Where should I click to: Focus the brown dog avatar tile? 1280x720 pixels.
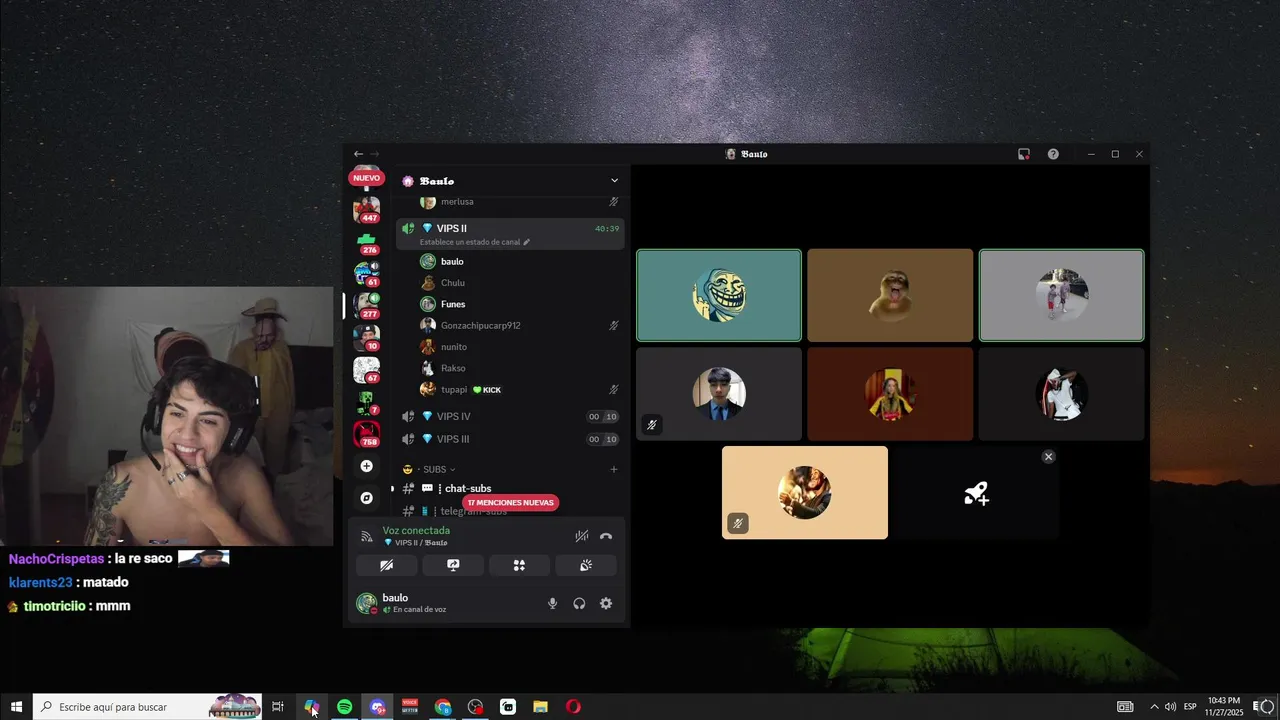click(890, 295)
